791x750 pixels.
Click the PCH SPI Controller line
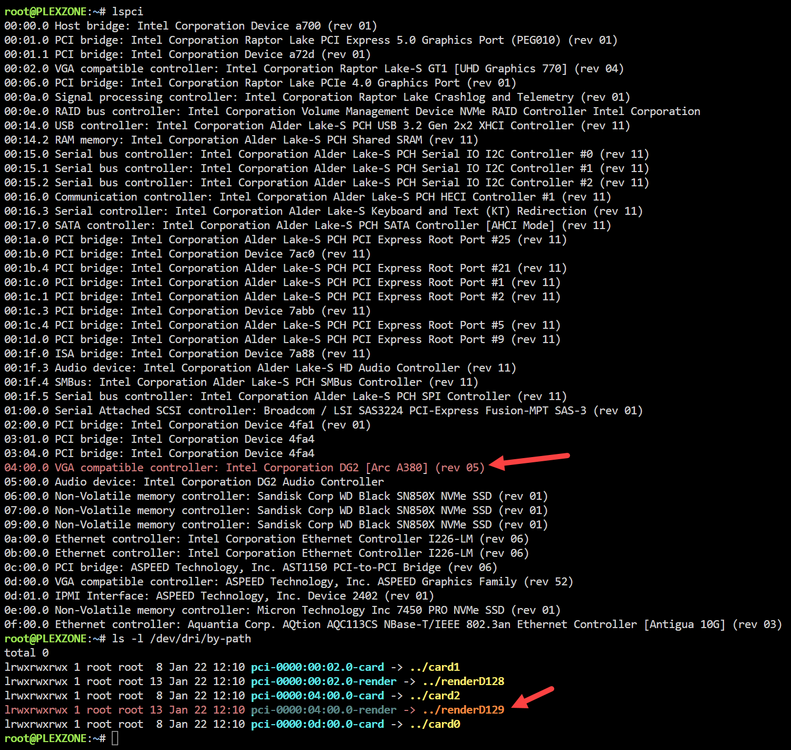[286, 396]
